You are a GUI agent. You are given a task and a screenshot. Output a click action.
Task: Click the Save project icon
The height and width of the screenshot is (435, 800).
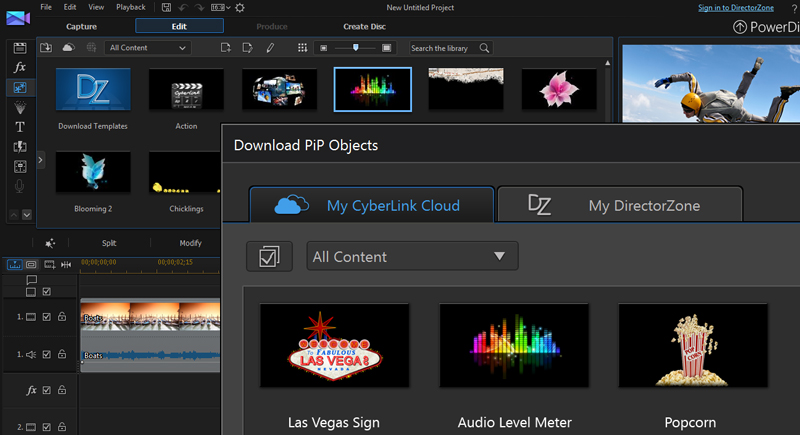point(166,7)
